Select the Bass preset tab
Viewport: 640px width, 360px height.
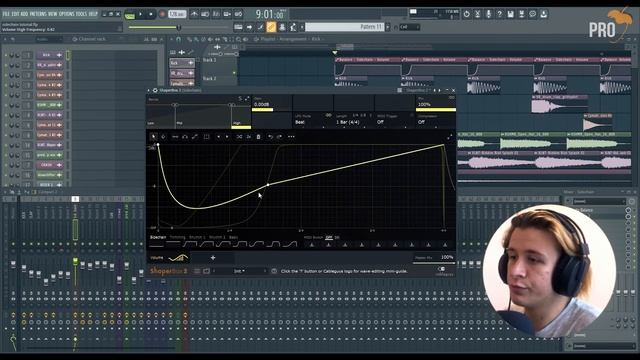[233, 237]
